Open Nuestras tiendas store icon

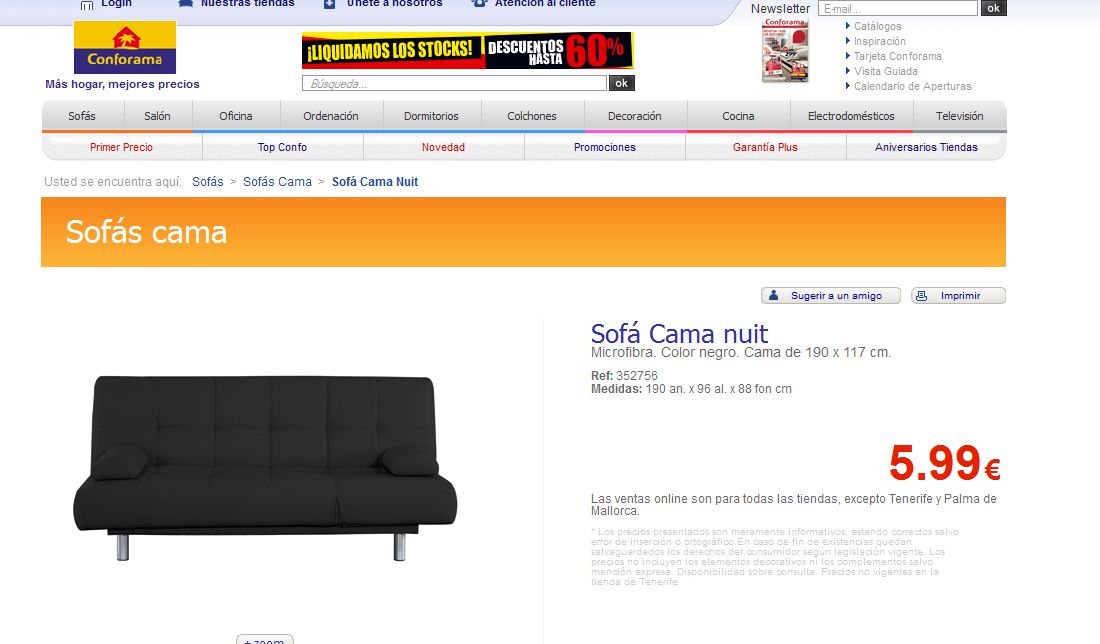tap(185, 4)
